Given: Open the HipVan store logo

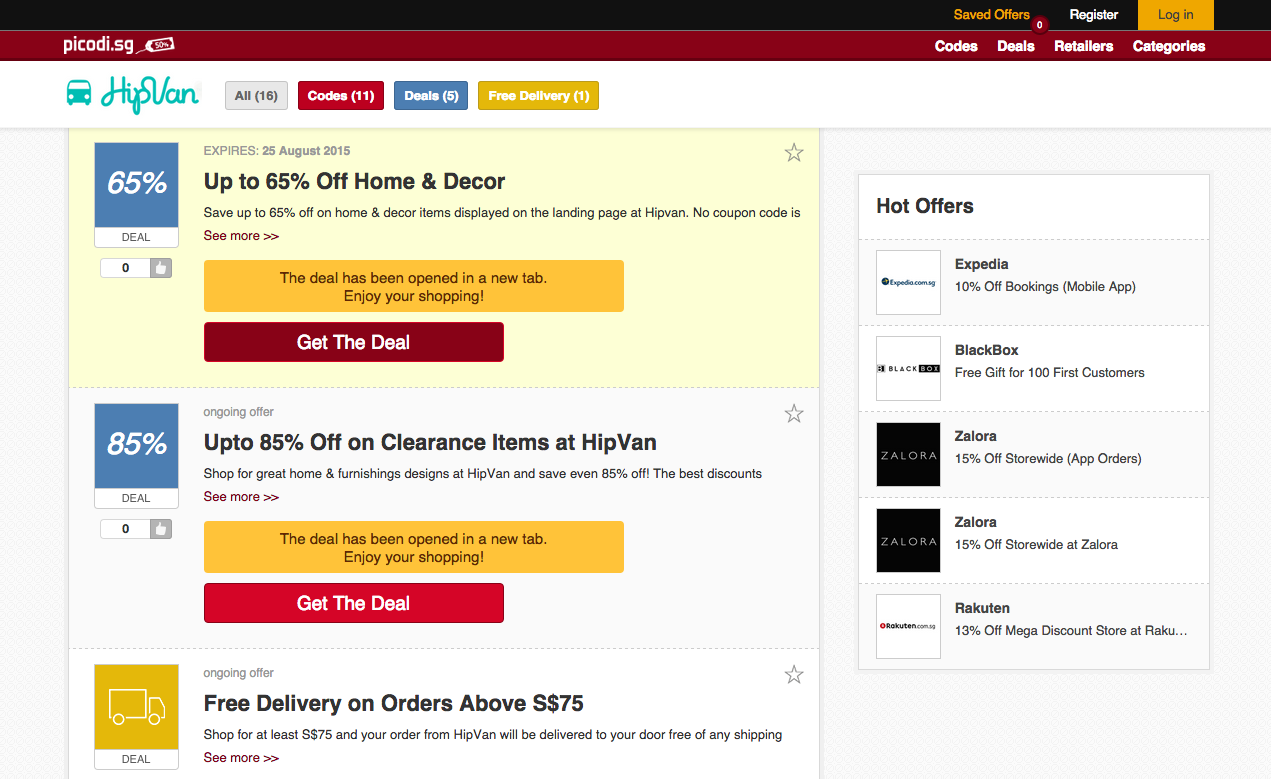Looking at the screenshot, I should tap(132, 94).
